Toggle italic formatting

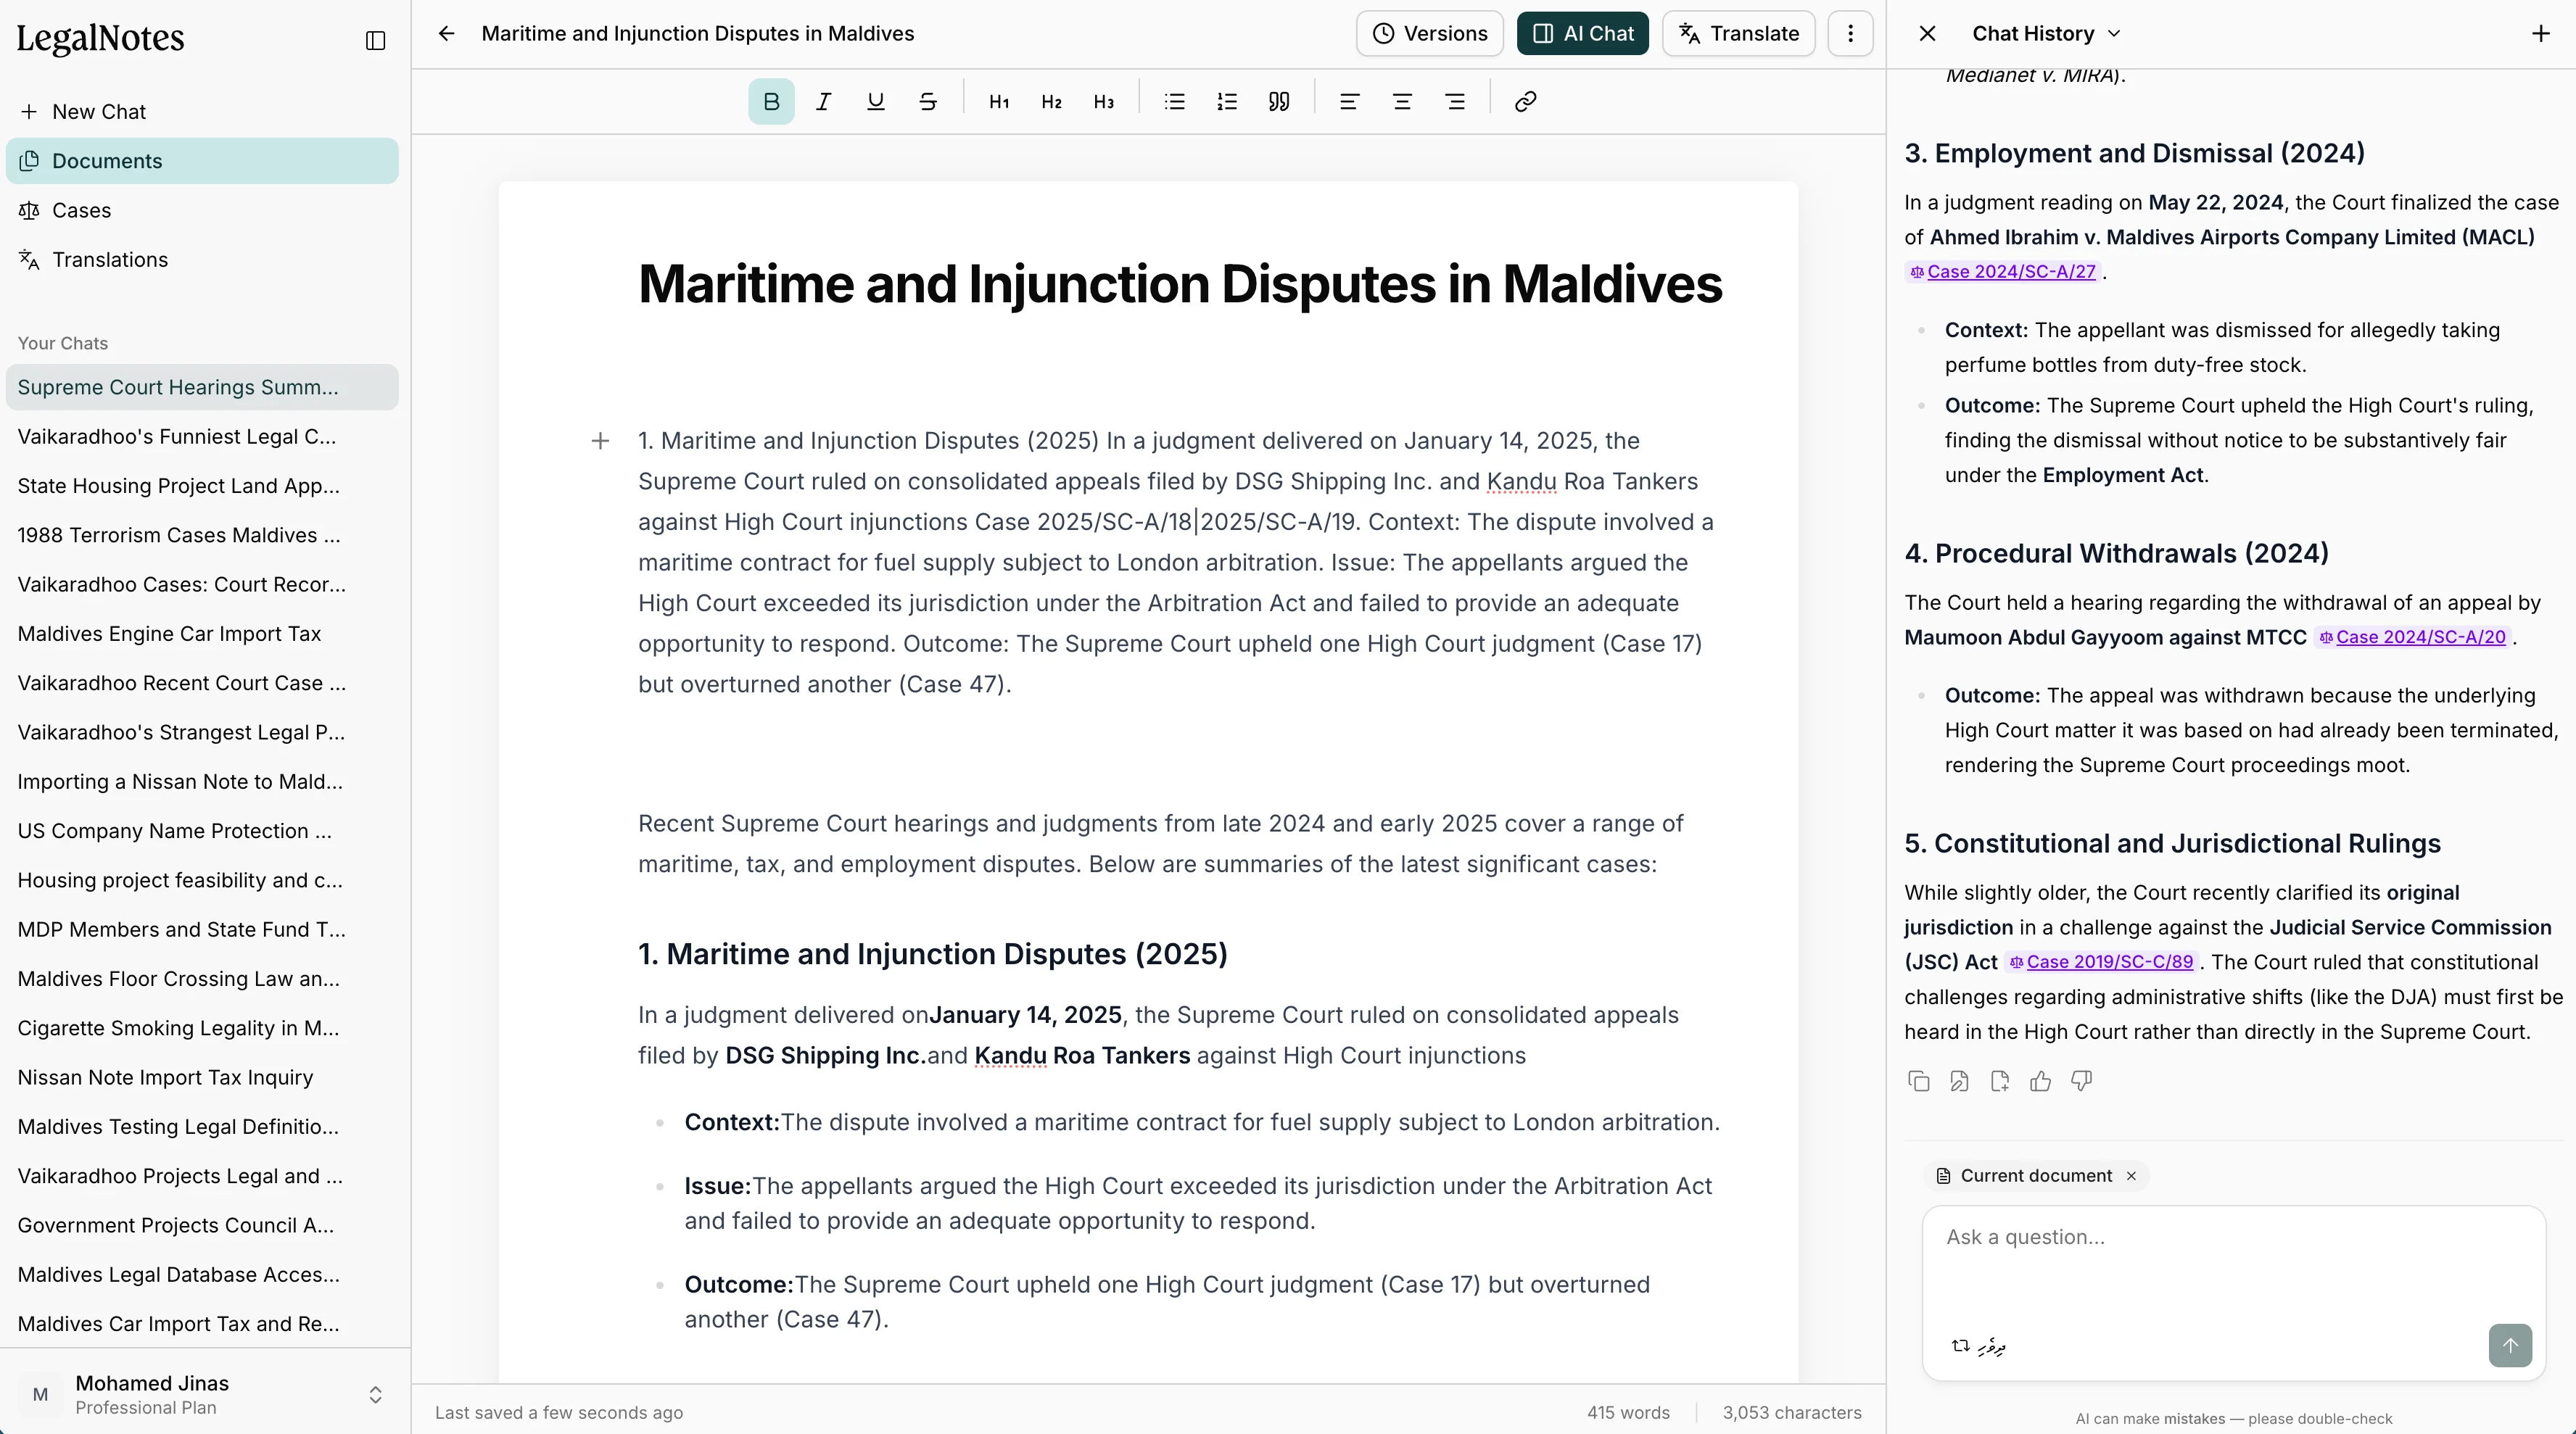[823, 101]
